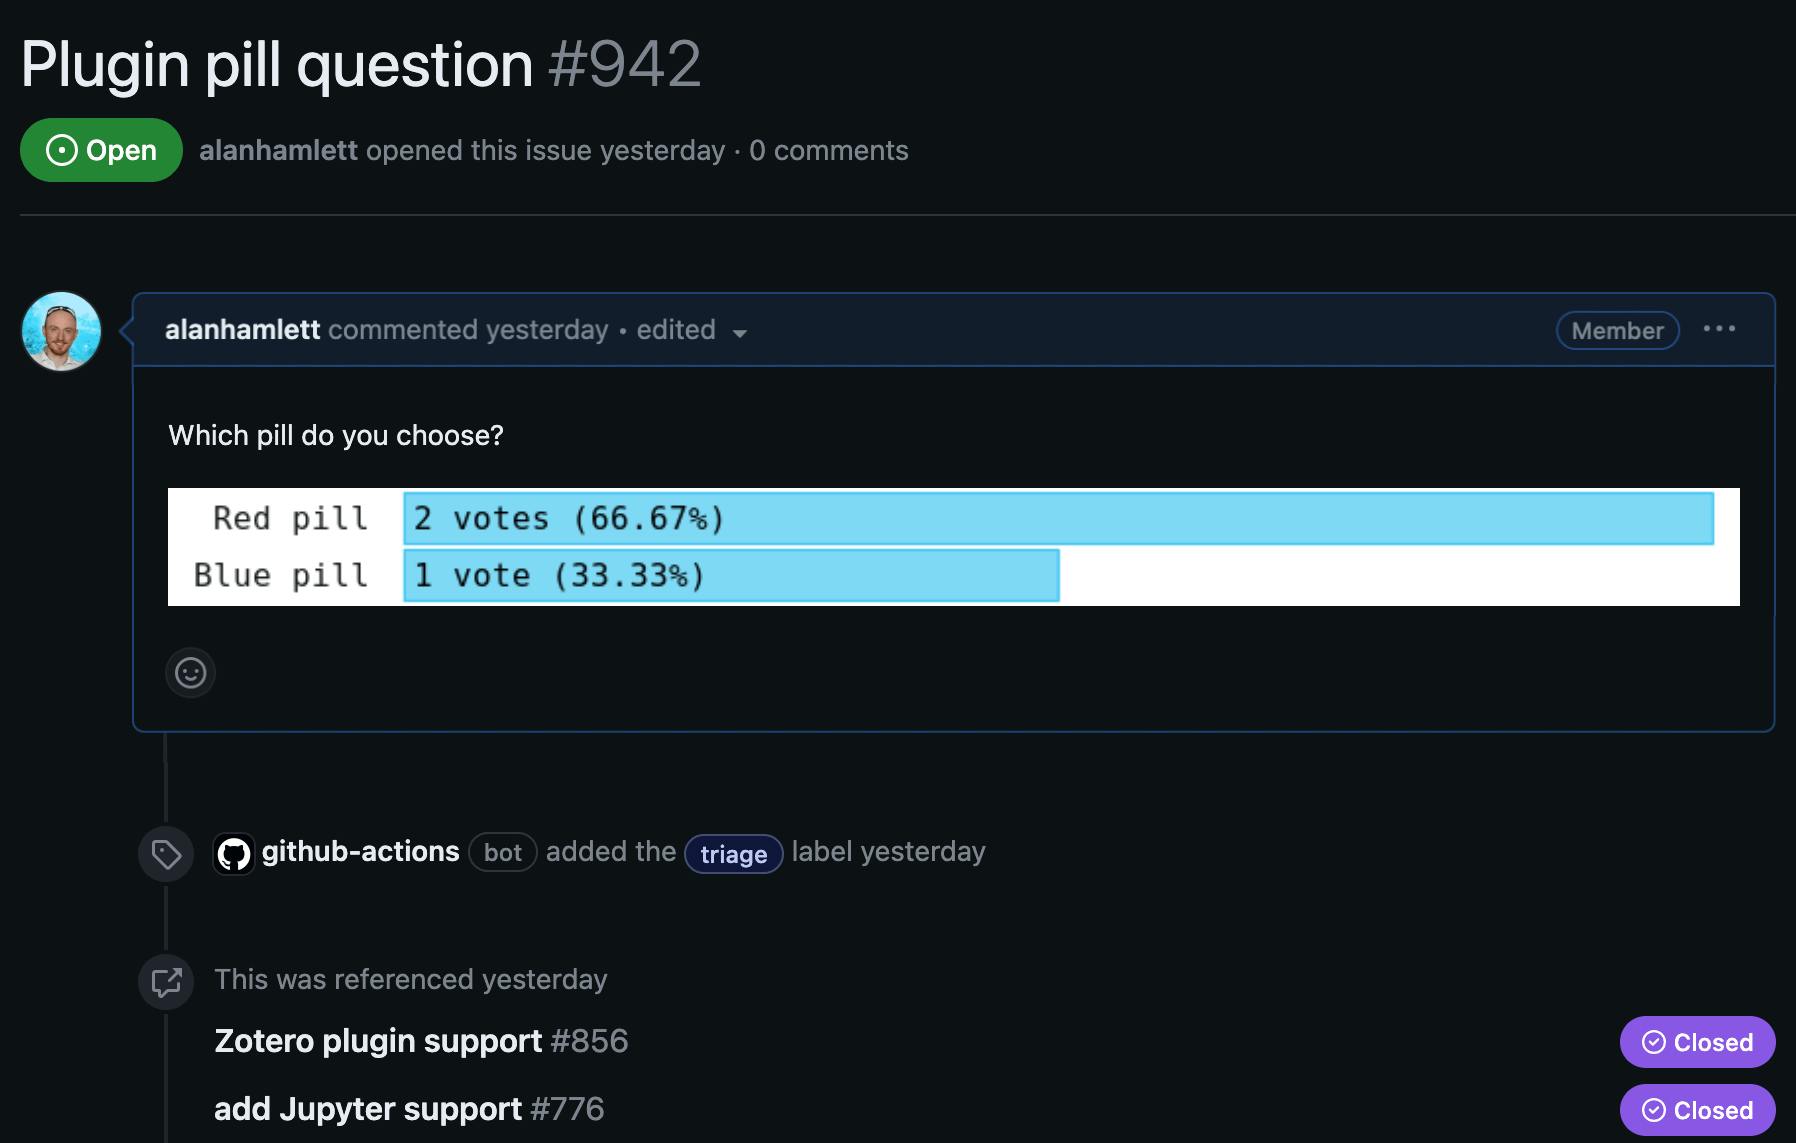
Task: Open the three-dot comment options menu
Action: point(1719,329)
